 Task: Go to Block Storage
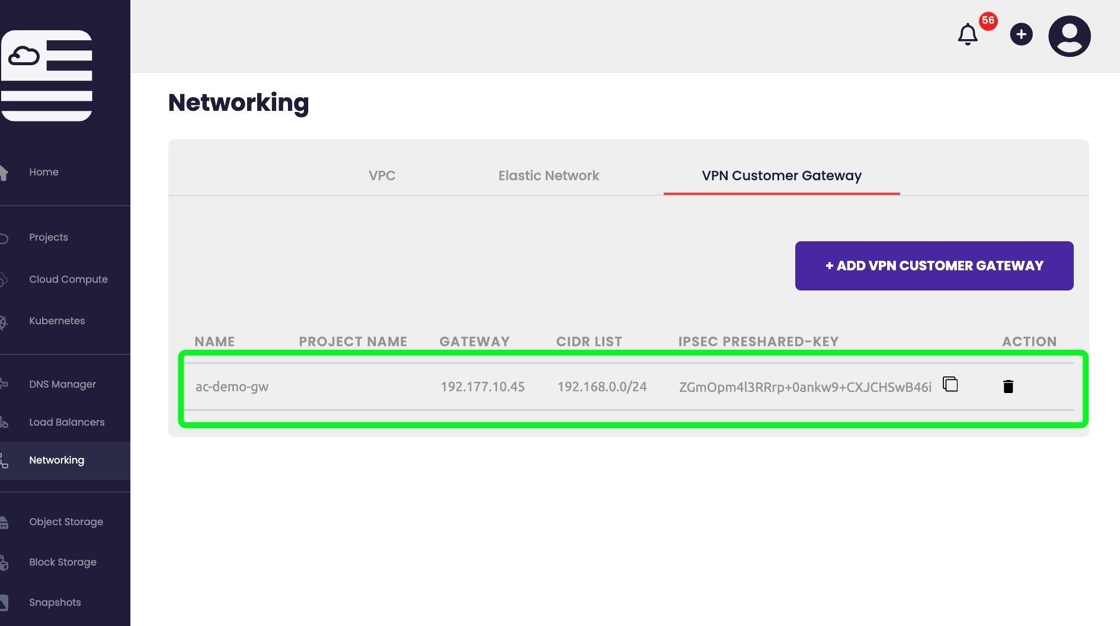point(62,562)
